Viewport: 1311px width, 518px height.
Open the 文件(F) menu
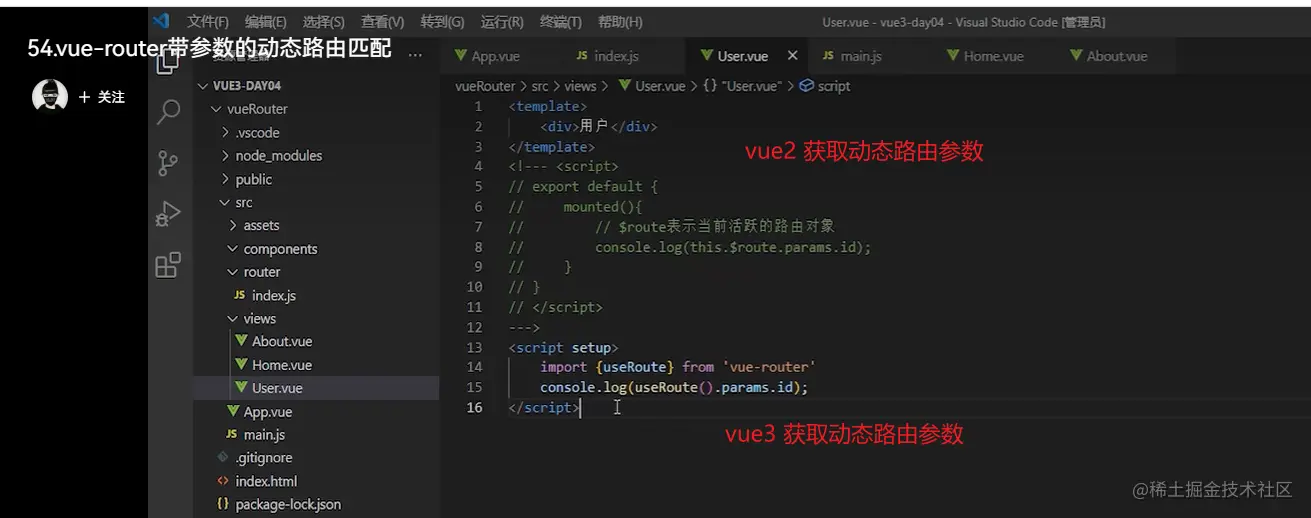[x=208, y=22]
